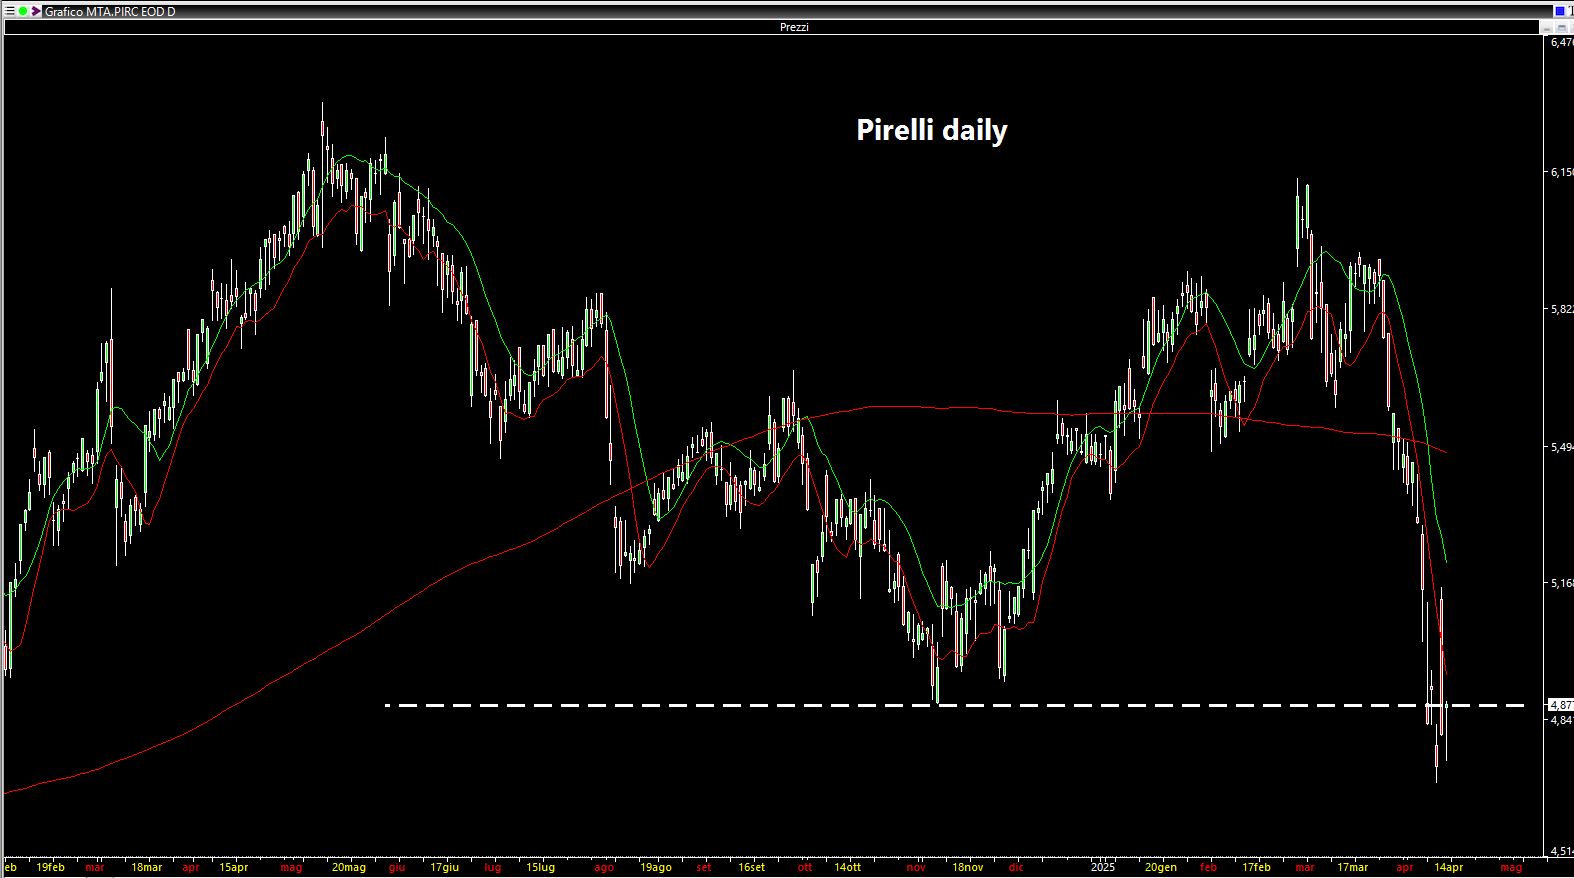Click the 5,49 price axis label
The image size is (1574, 878).
click(1561, 448)
